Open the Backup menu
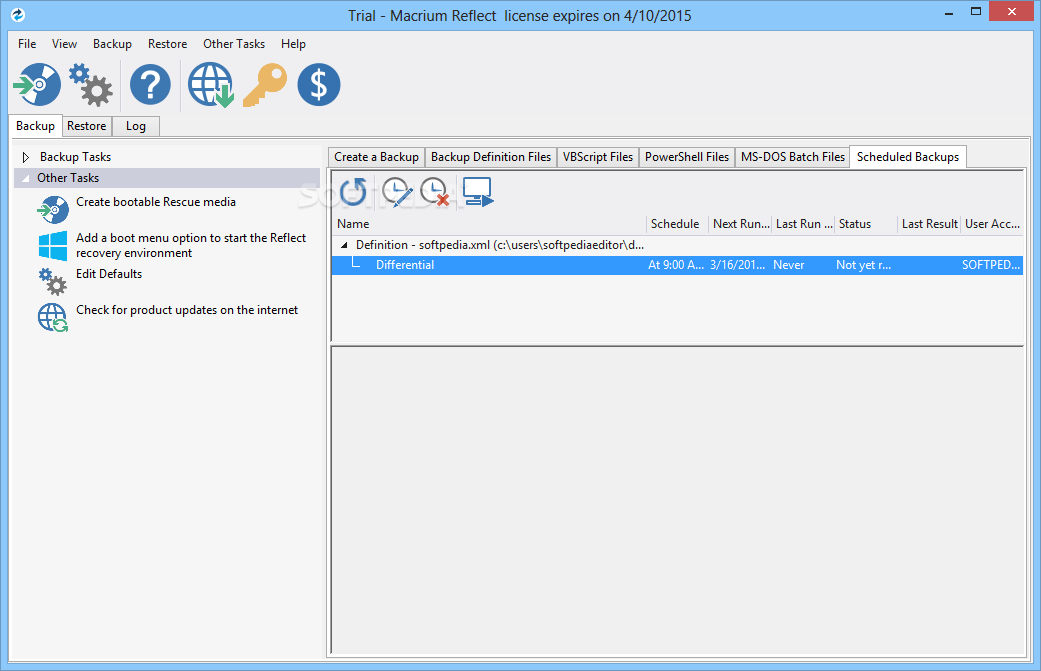The height and width of the screenshot is (671, 1041). click(x=112, y=44)
